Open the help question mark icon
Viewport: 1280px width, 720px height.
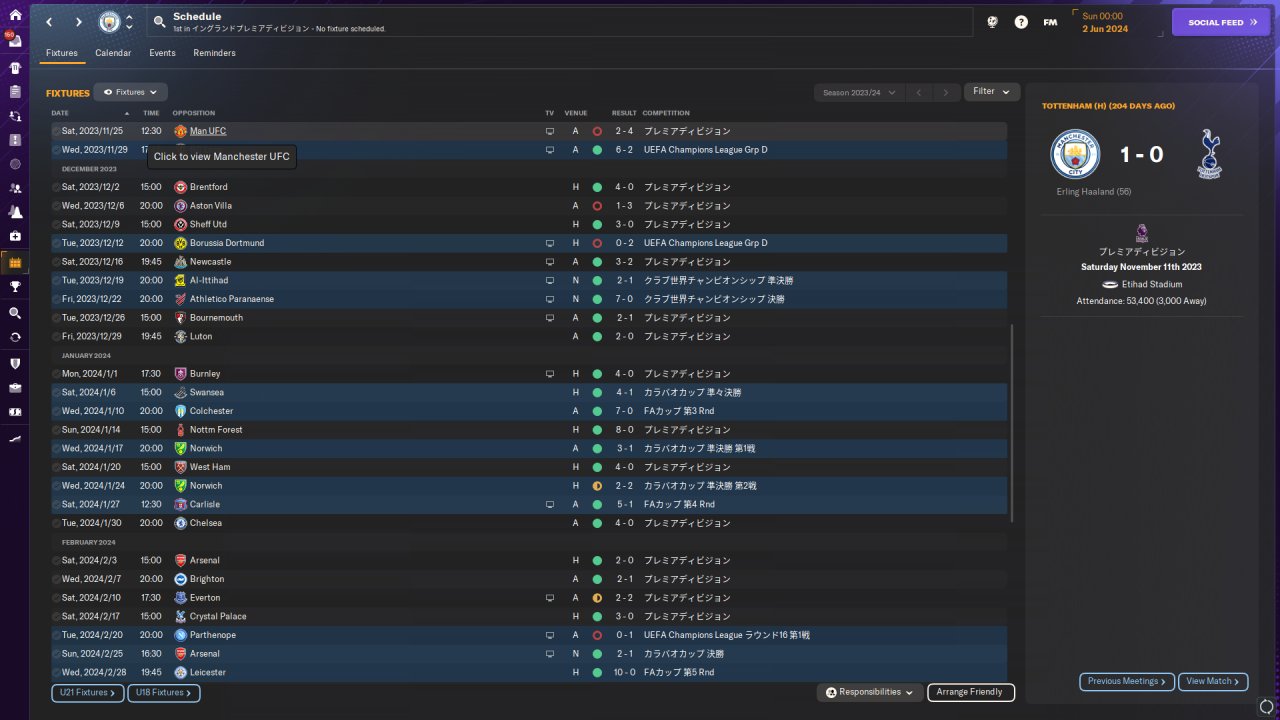(1021, 22)
